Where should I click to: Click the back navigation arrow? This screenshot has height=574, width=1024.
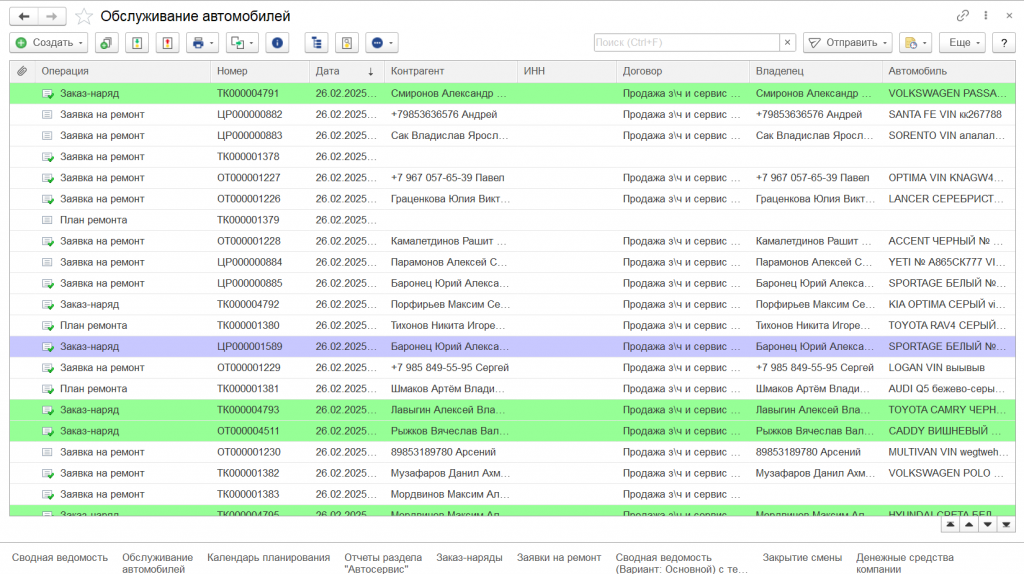[x=24, y=16]
